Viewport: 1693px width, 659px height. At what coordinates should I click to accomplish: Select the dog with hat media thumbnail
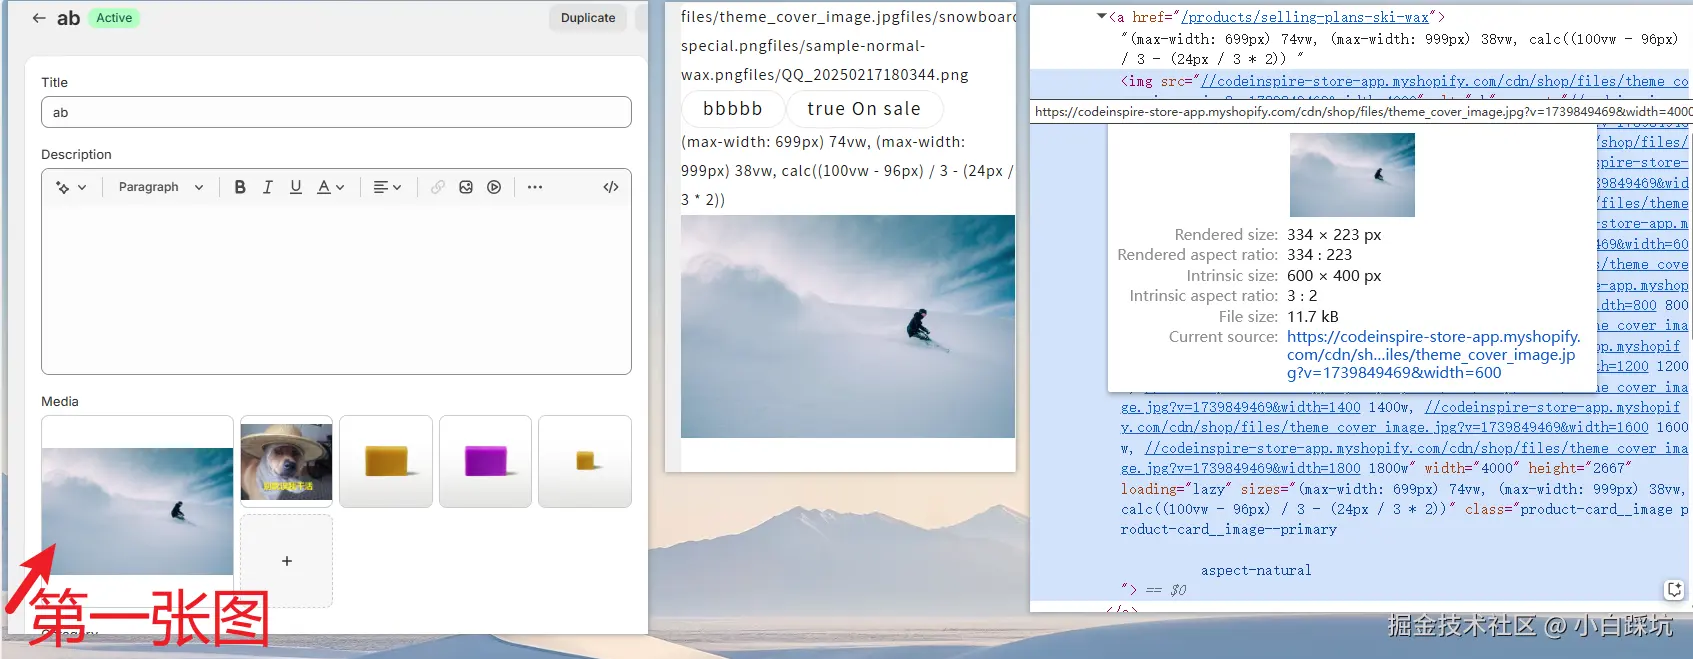[x=286, y=461]
